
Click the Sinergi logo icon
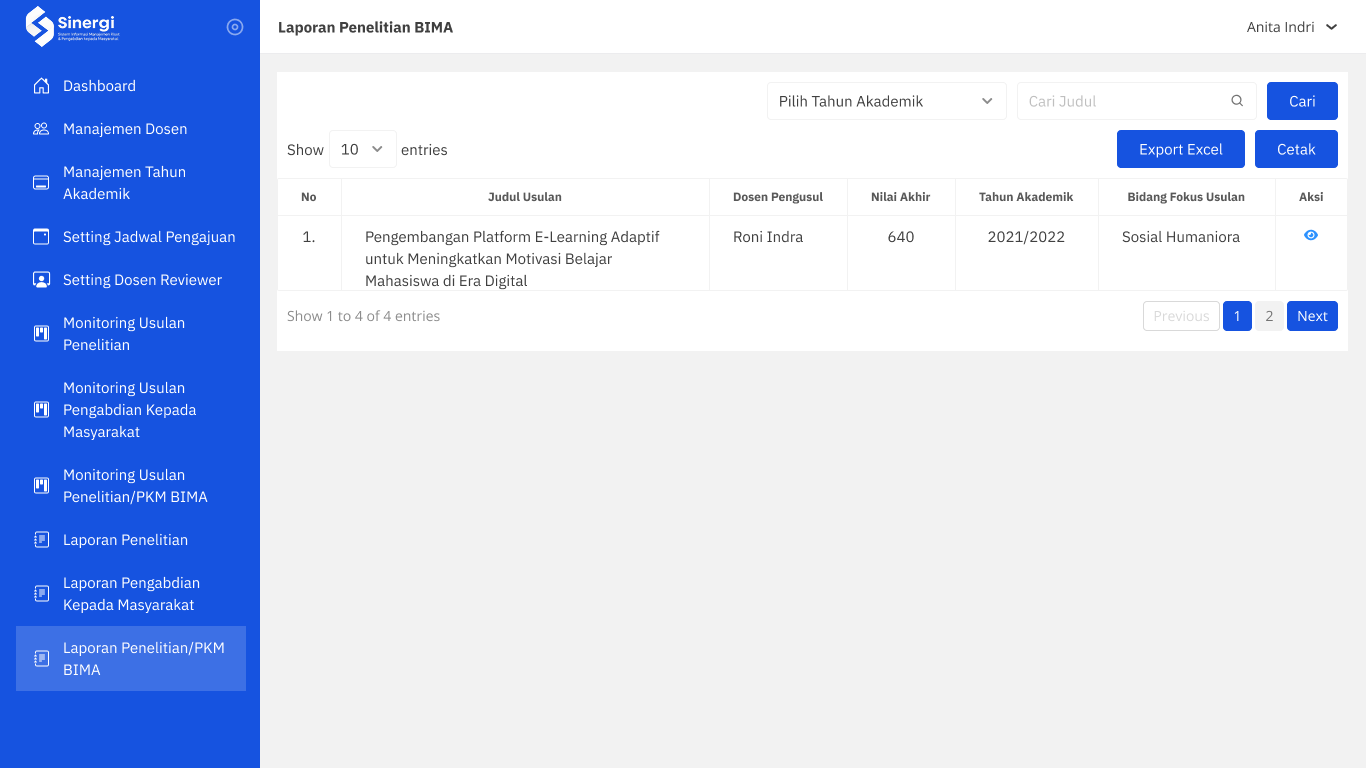pyautogui.click(x=40, y=27)
